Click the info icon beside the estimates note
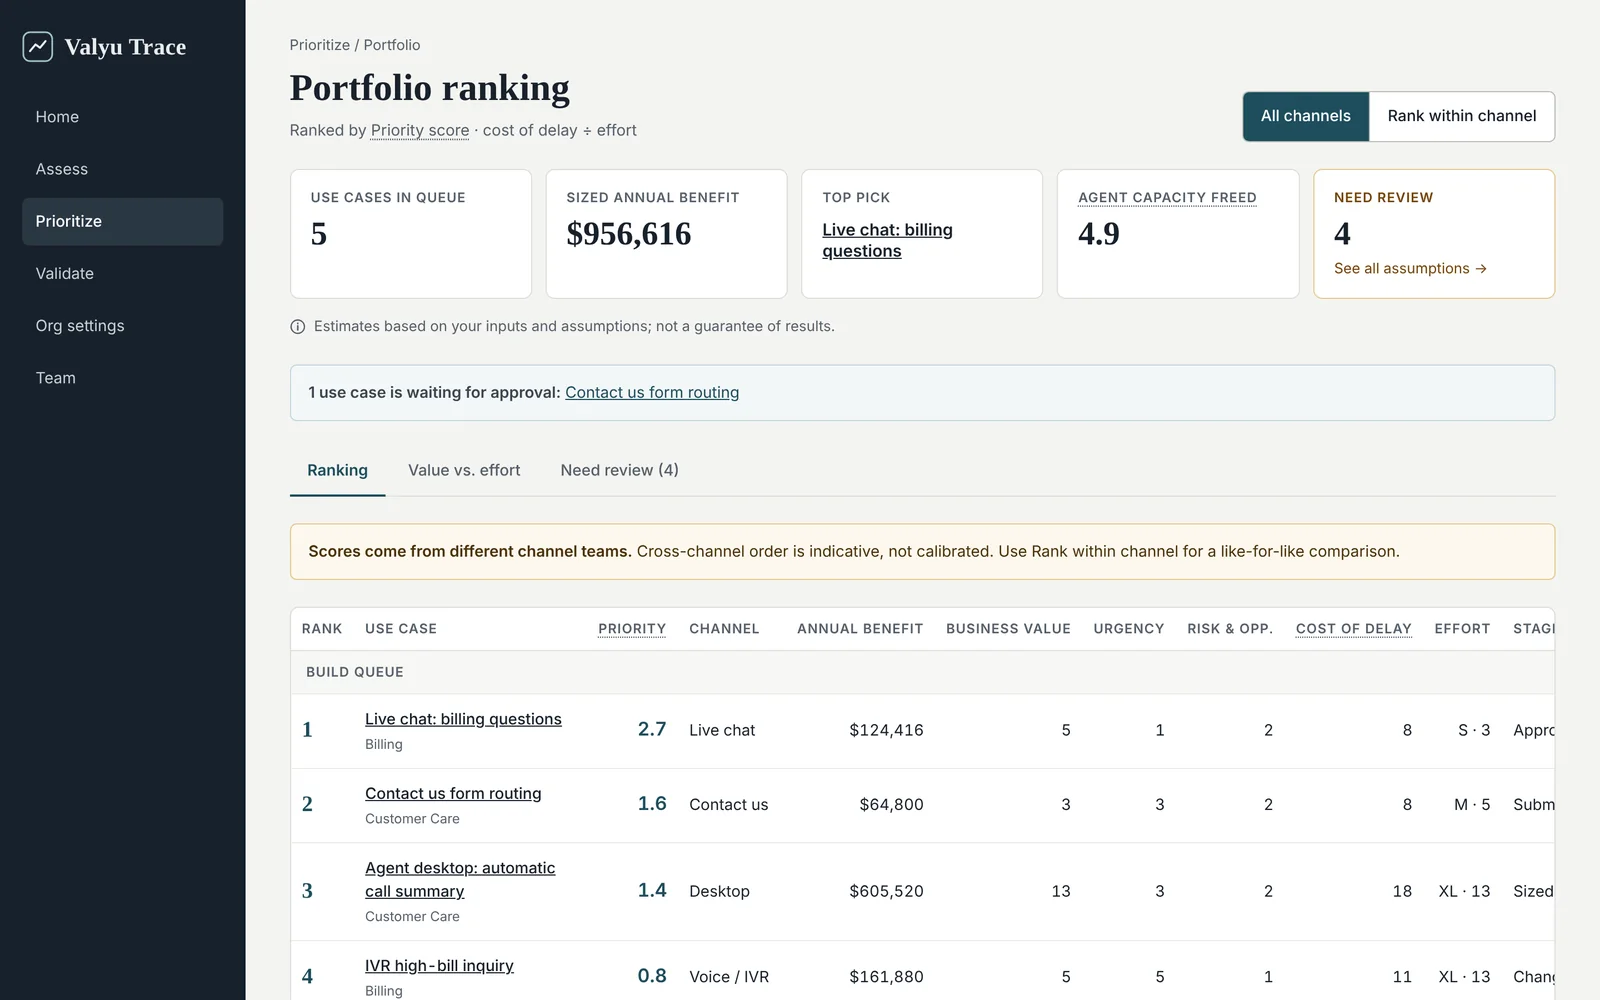 pyautogui.click(x=297, y=327)
